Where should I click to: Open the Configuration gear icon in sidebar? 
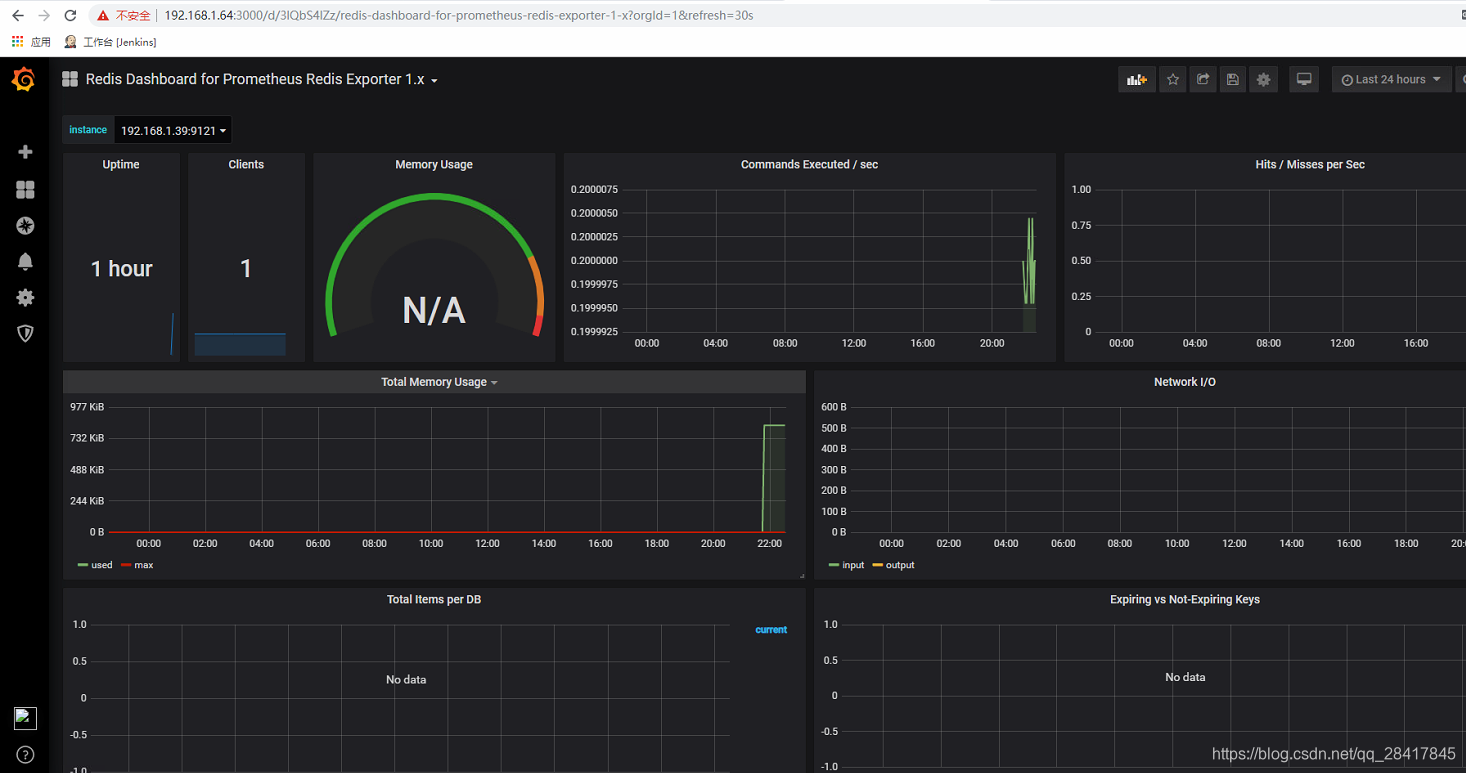pyautogui.click(x=25, y=298)
